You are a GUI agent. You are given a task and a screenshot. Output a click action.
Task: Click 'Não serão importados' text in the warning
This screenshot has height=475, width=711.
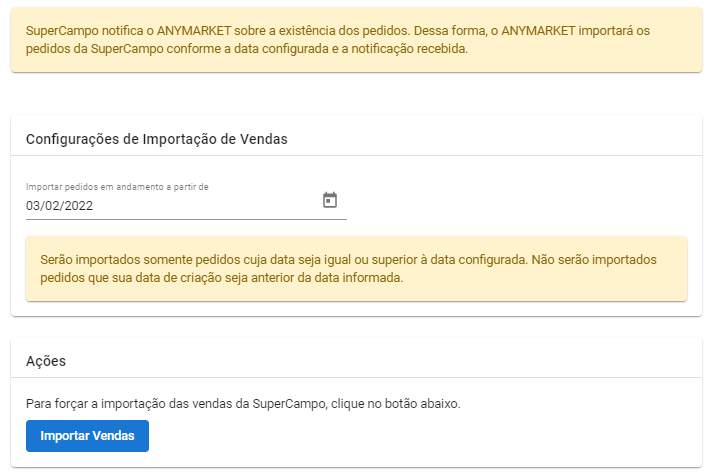[594, 260]
